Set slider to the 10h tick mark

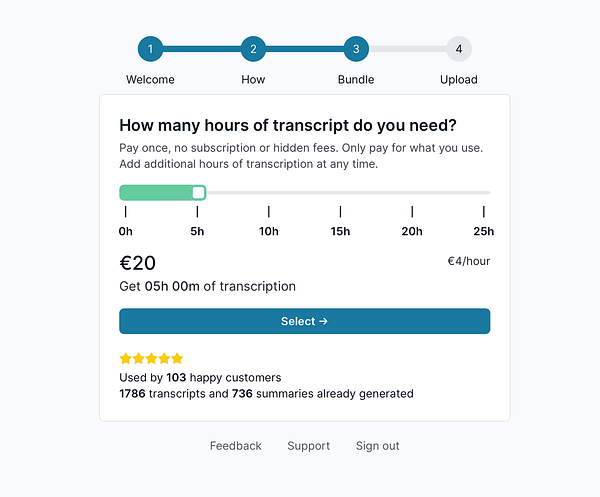269,192
